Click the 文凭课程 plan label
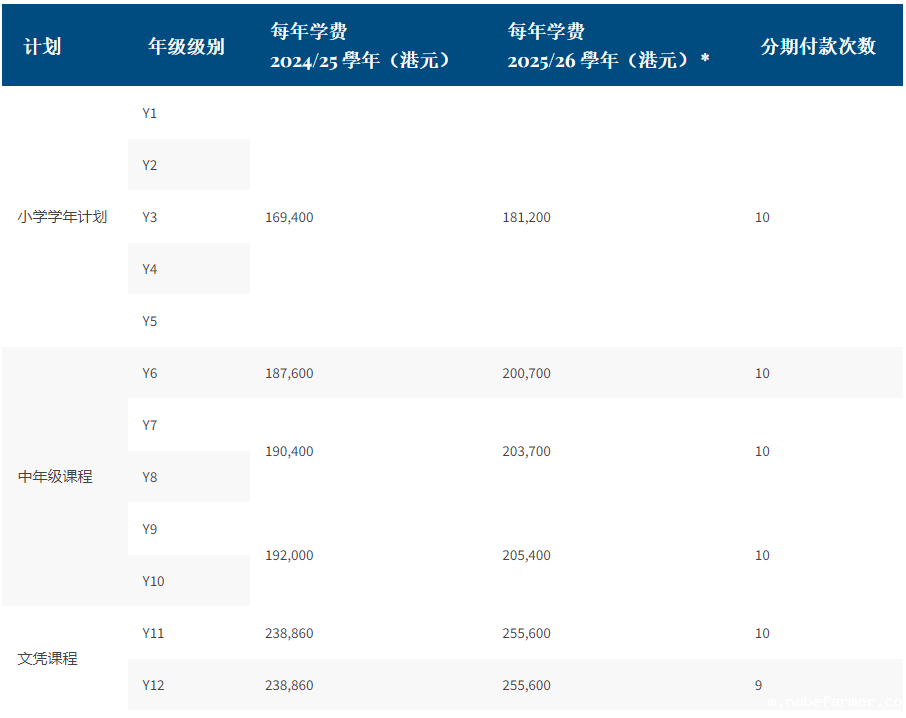 [x=48, y=659]
